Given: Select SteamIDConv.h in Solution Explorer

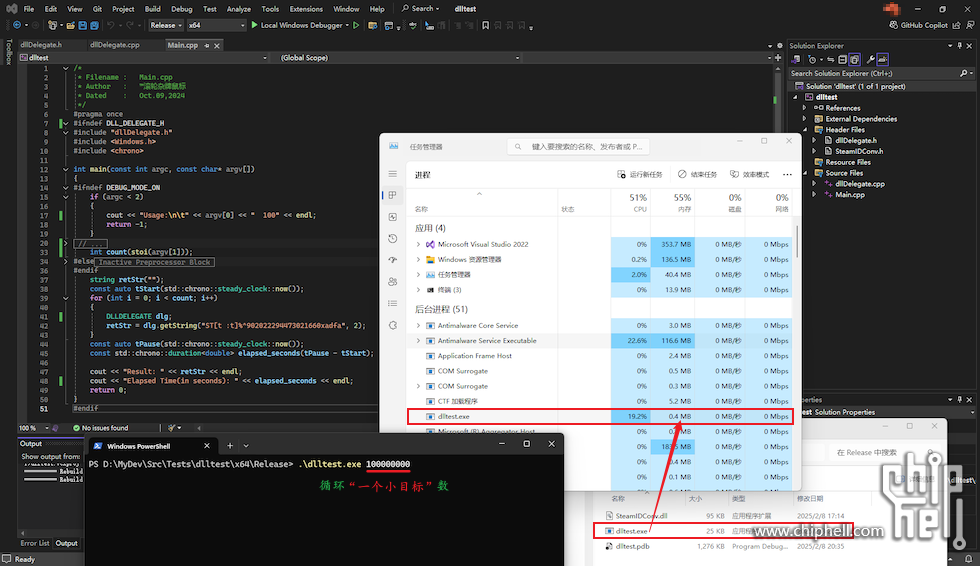Looking at the screenshot, I should coord(859,151).
